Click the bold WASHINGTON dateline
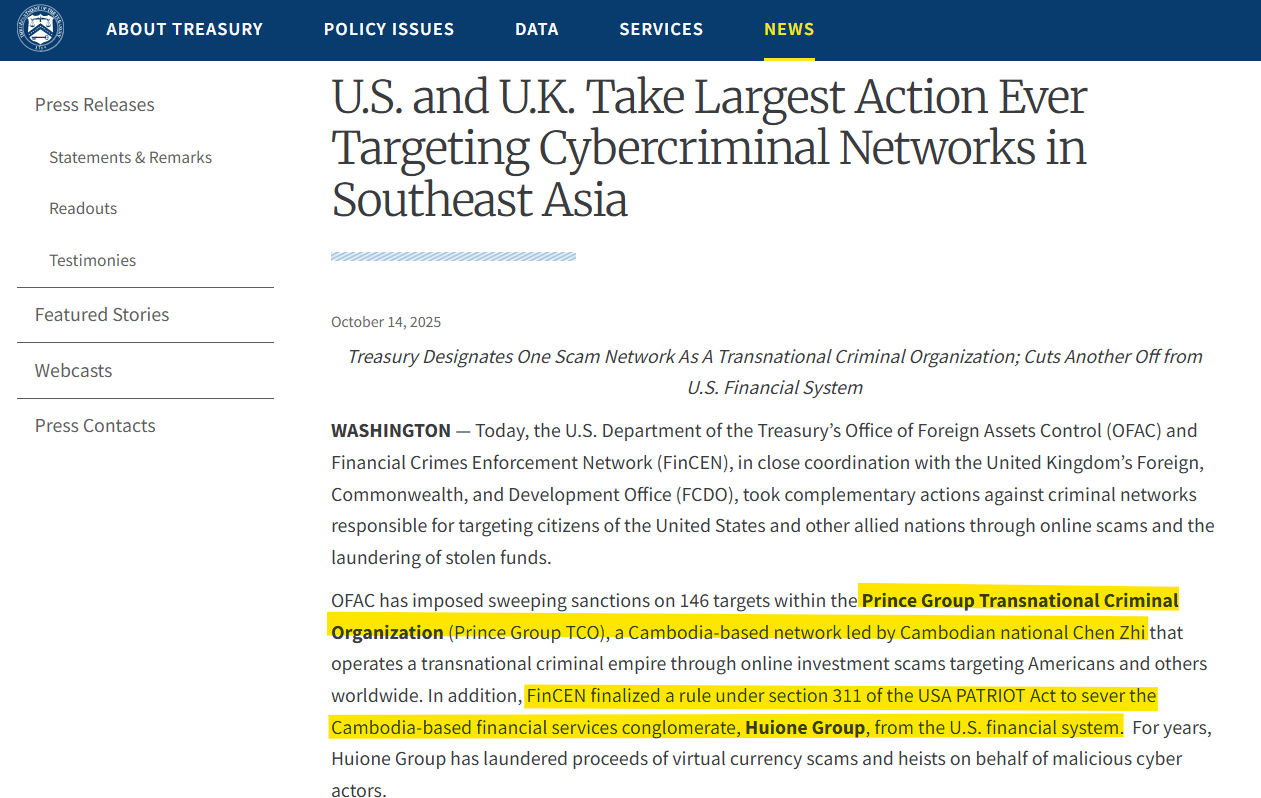The height and width of the screenshot is (798, 1261). [x=391, y=430]
